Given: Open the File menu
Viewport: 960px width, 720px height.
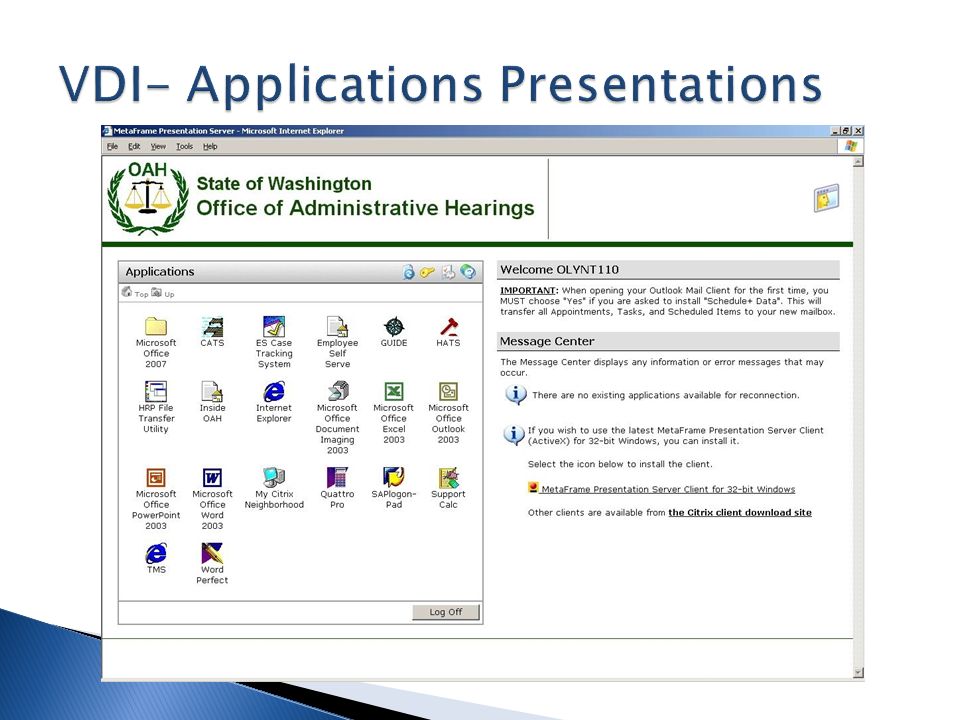Looking at the screenshot, I should tap(112, 146).
